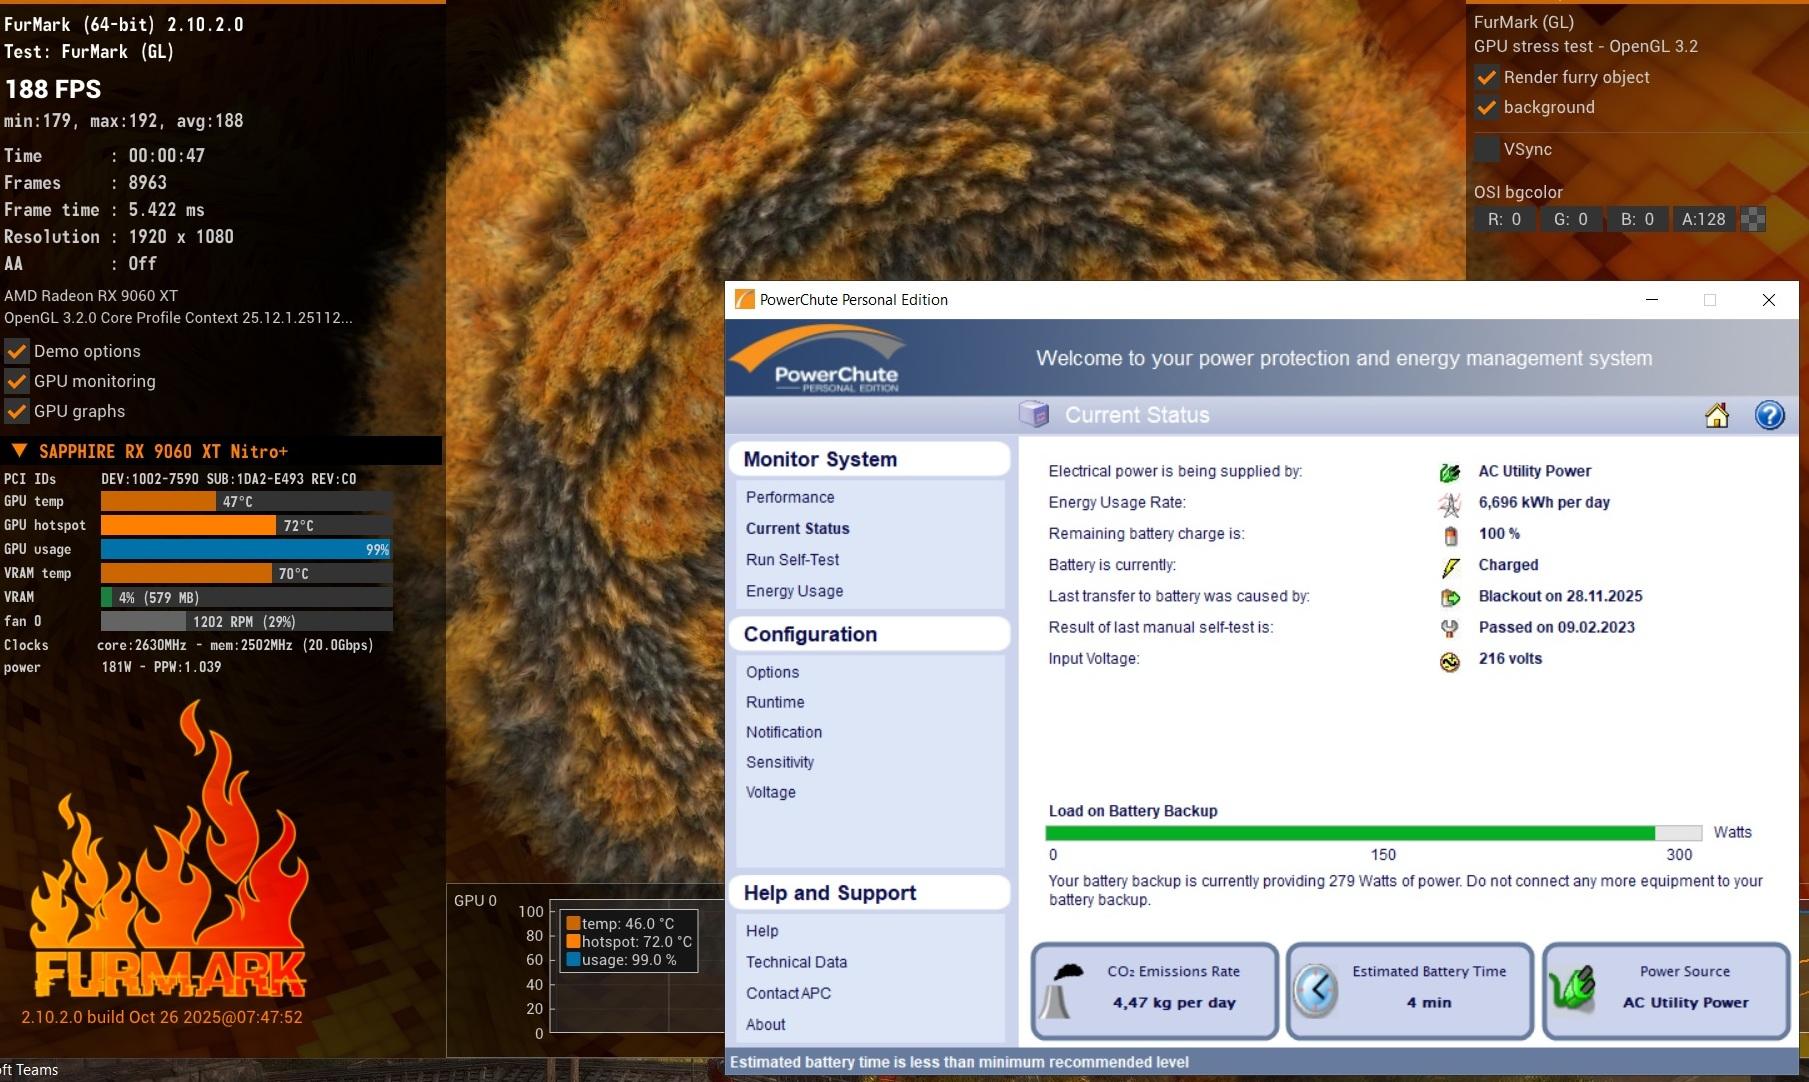Click the A:128 alpha value field
The height and width of the screenshot is (1082, 1809).
(1703, 219)
